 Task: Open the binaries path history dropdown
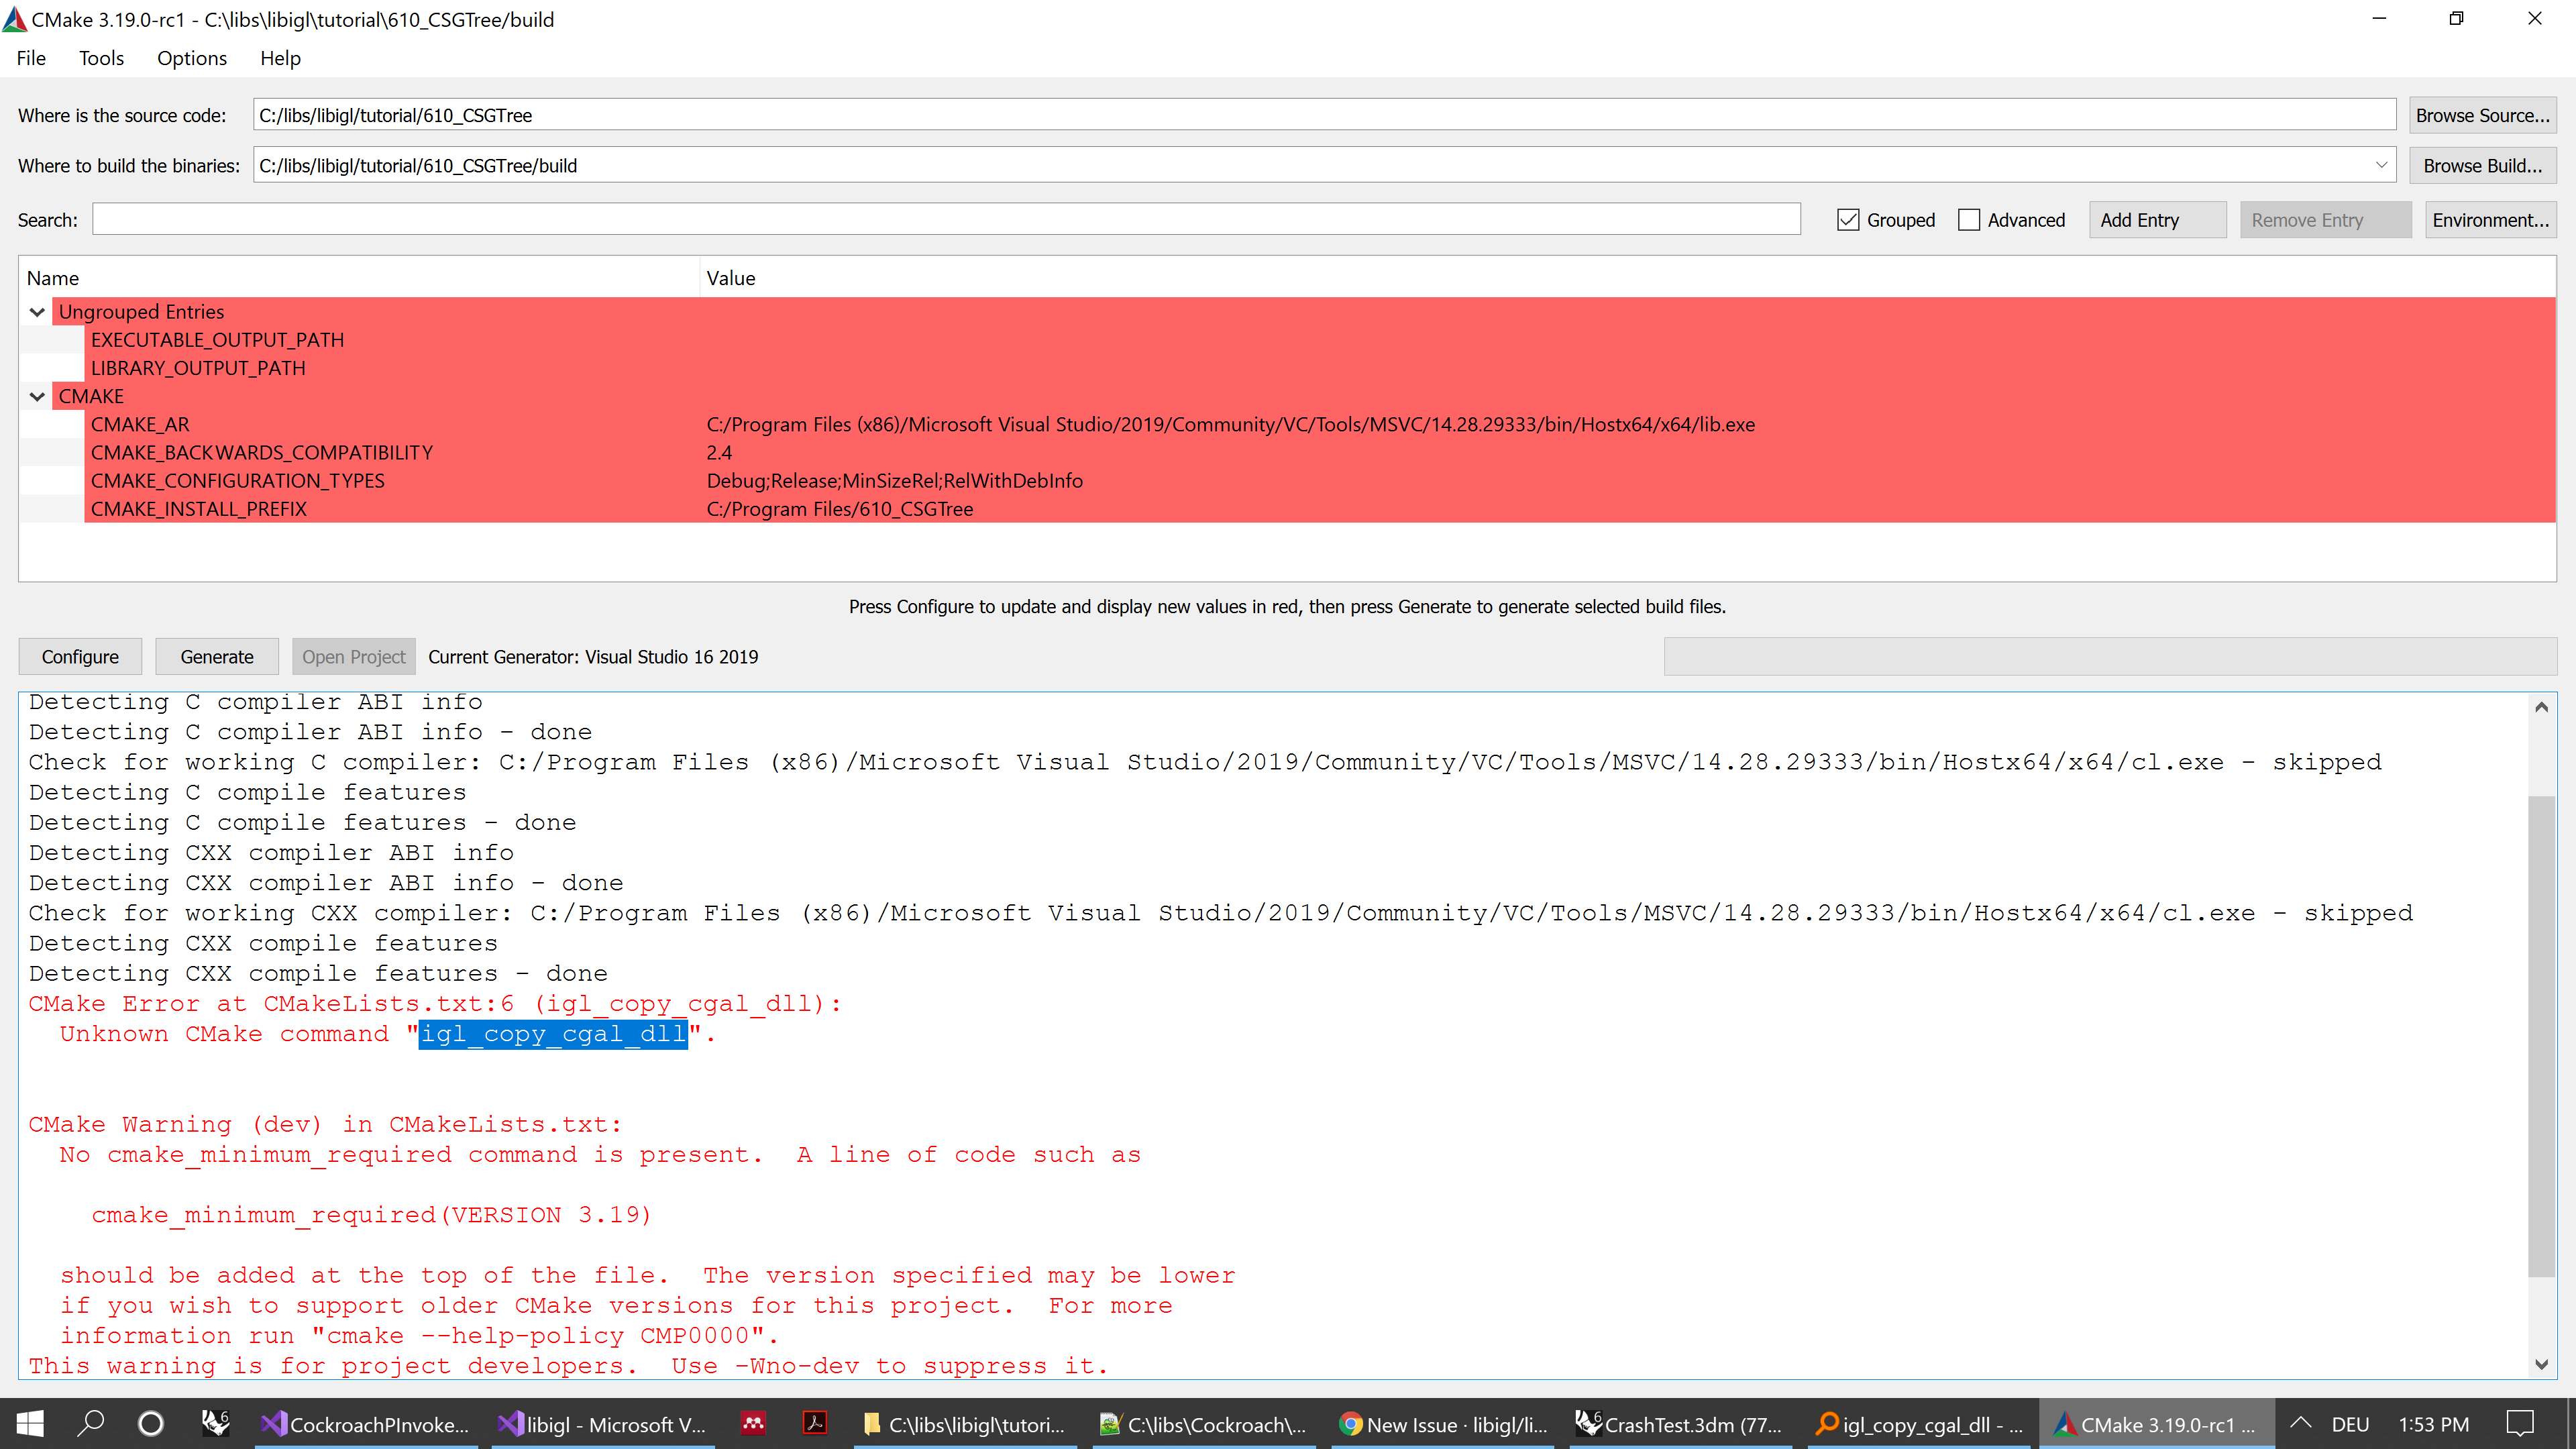2382,164
